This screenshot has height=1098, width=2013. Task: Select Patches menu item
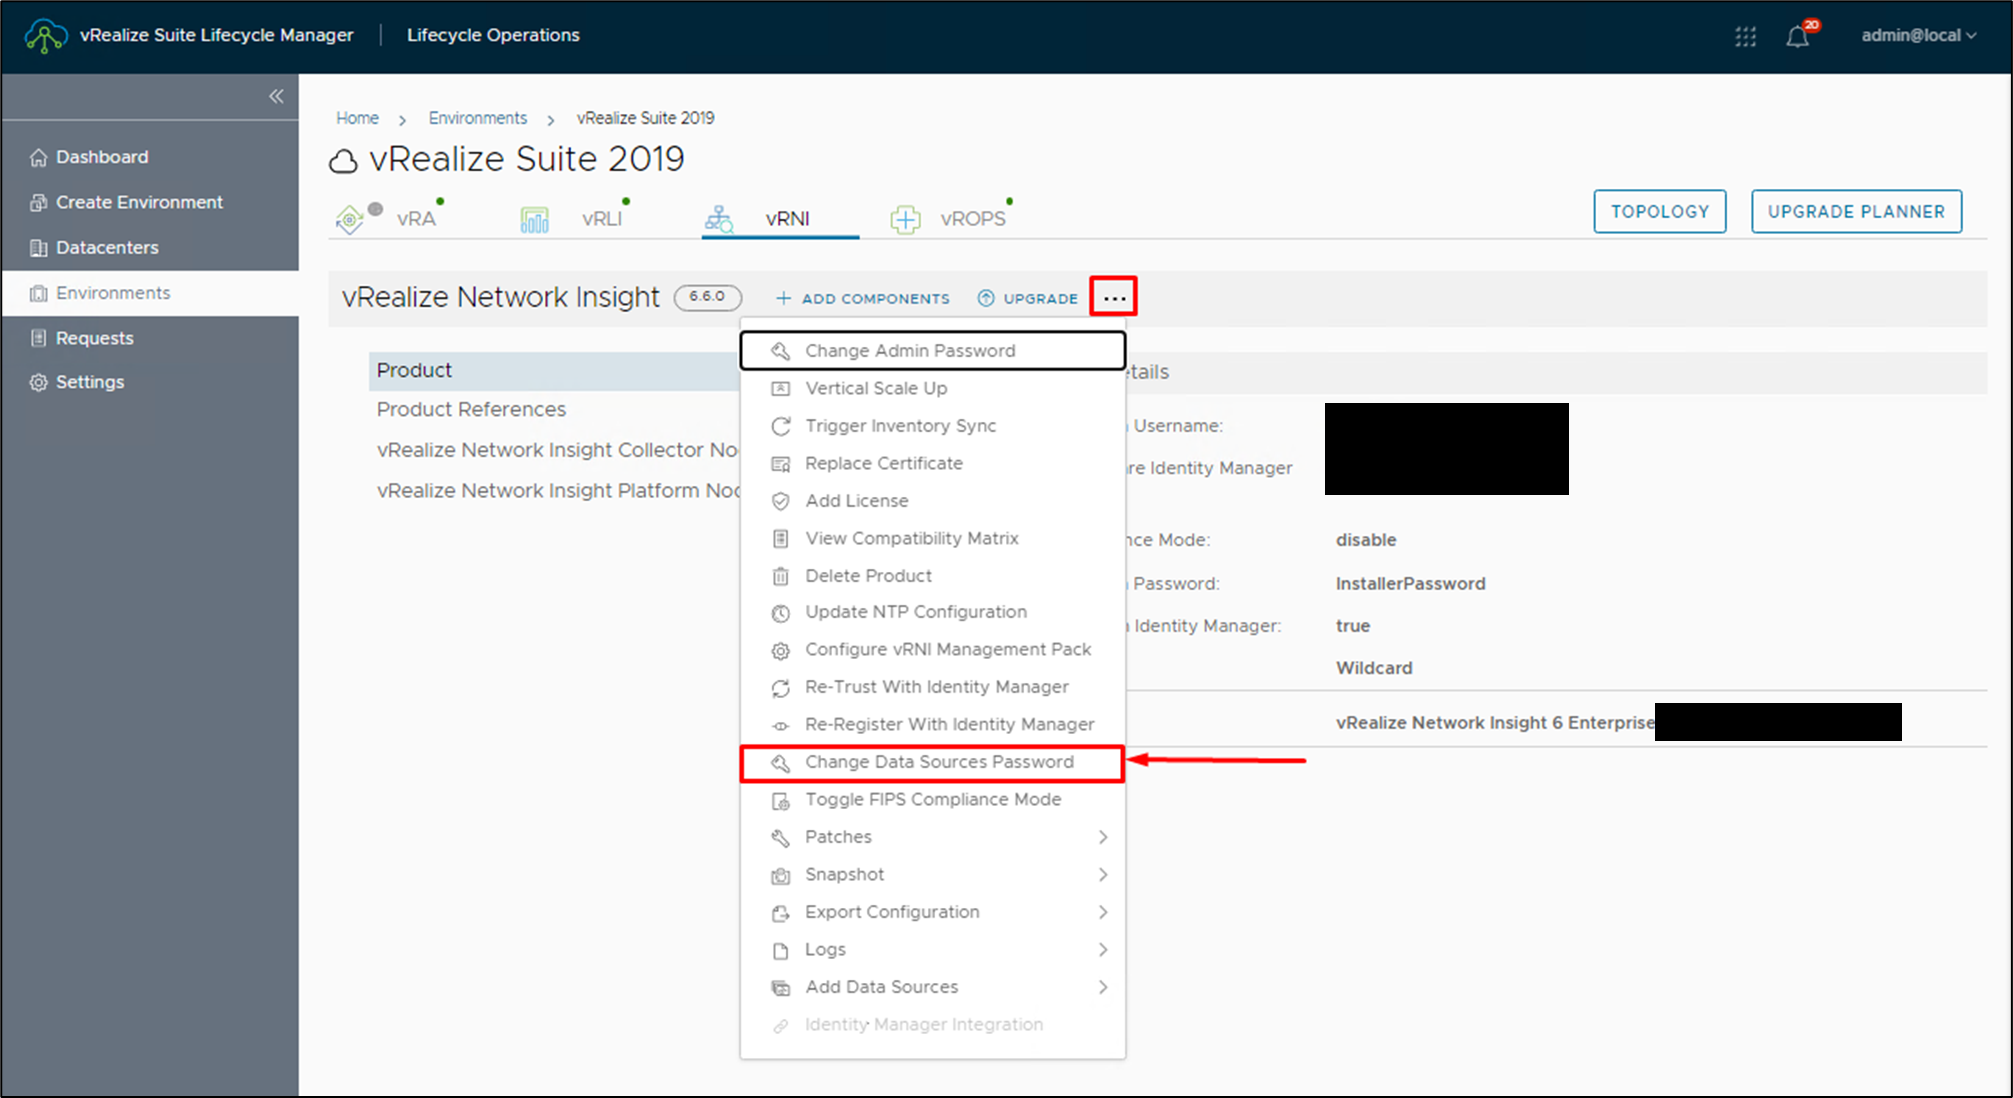coord(933,837)
